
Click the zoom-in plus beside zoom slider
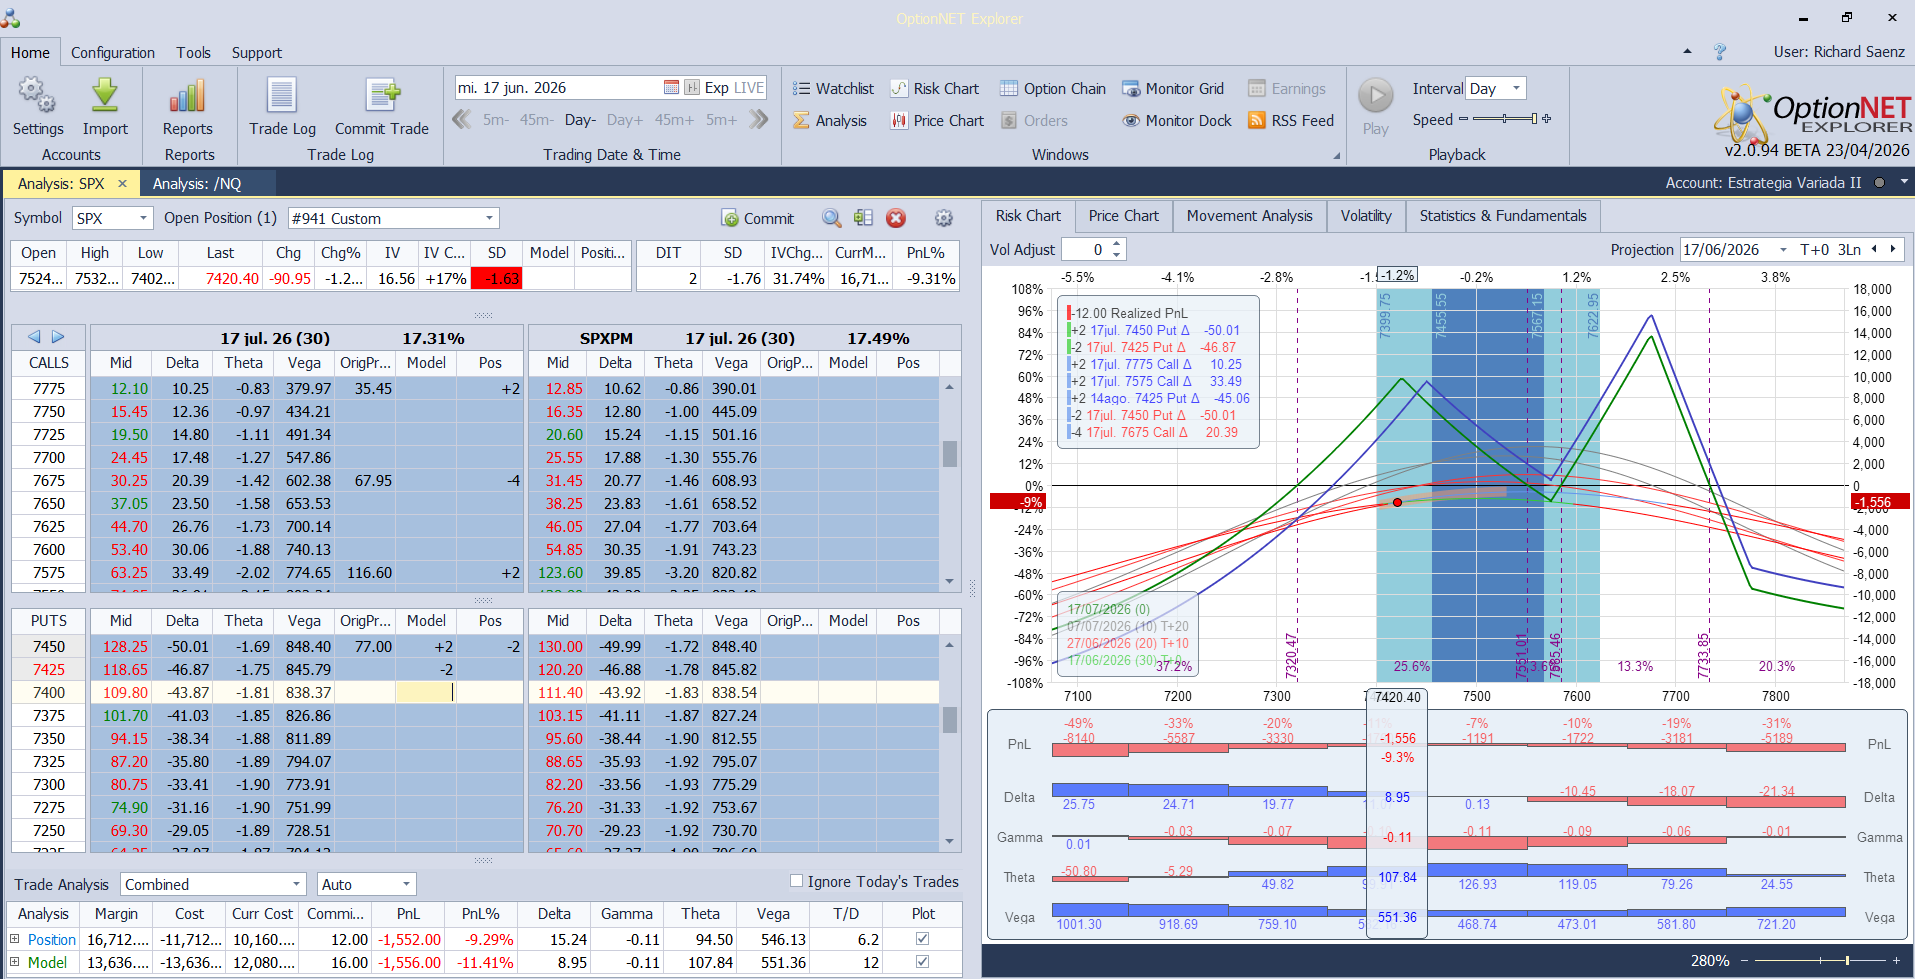click(1896, 961)
